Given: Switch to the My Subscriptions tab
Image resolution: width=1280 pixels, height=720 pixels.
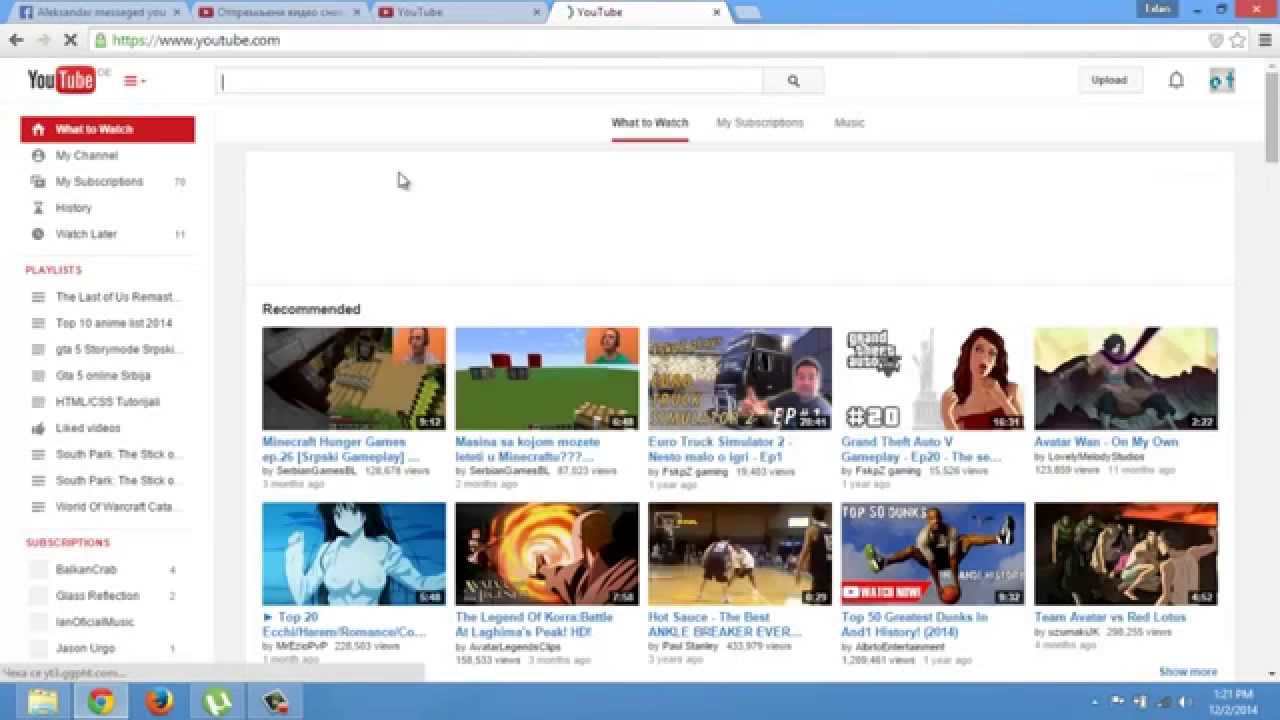Looking at the screenshot, I should pyautogui.click(x=760, y=123).
